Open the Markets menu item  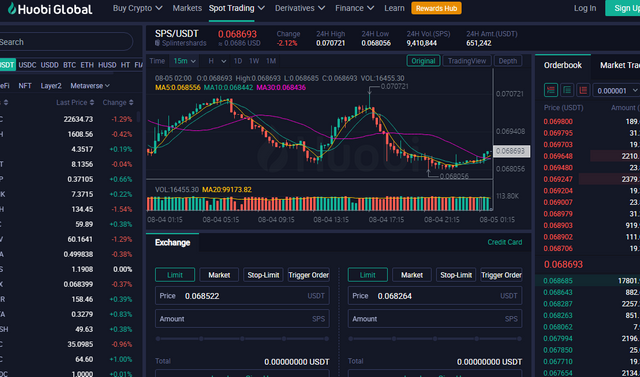point(187,8)
